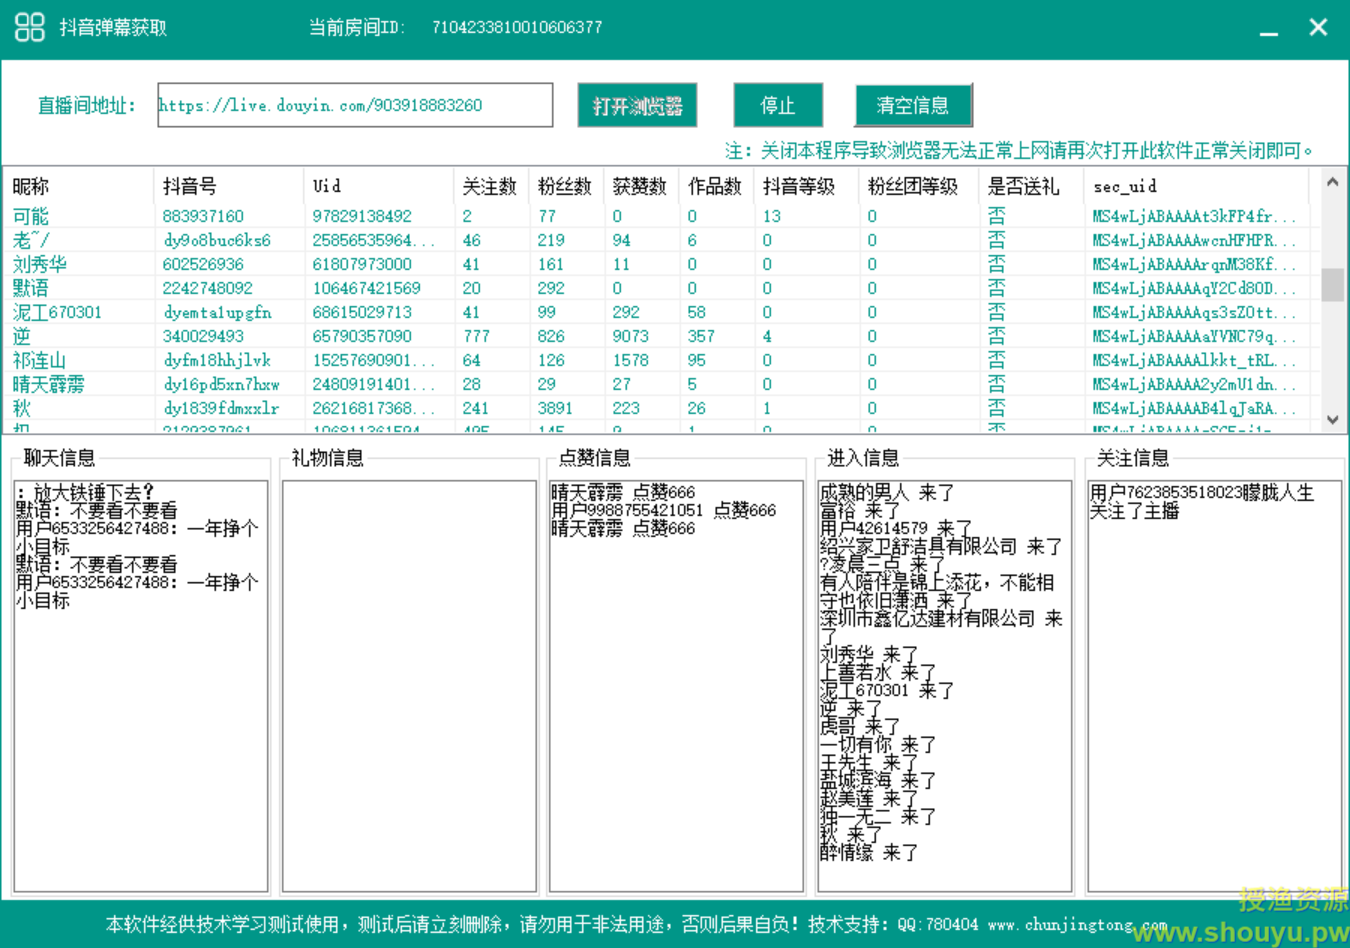Click the Douyin ID dy9o8buc6ks6

[217, 240]
